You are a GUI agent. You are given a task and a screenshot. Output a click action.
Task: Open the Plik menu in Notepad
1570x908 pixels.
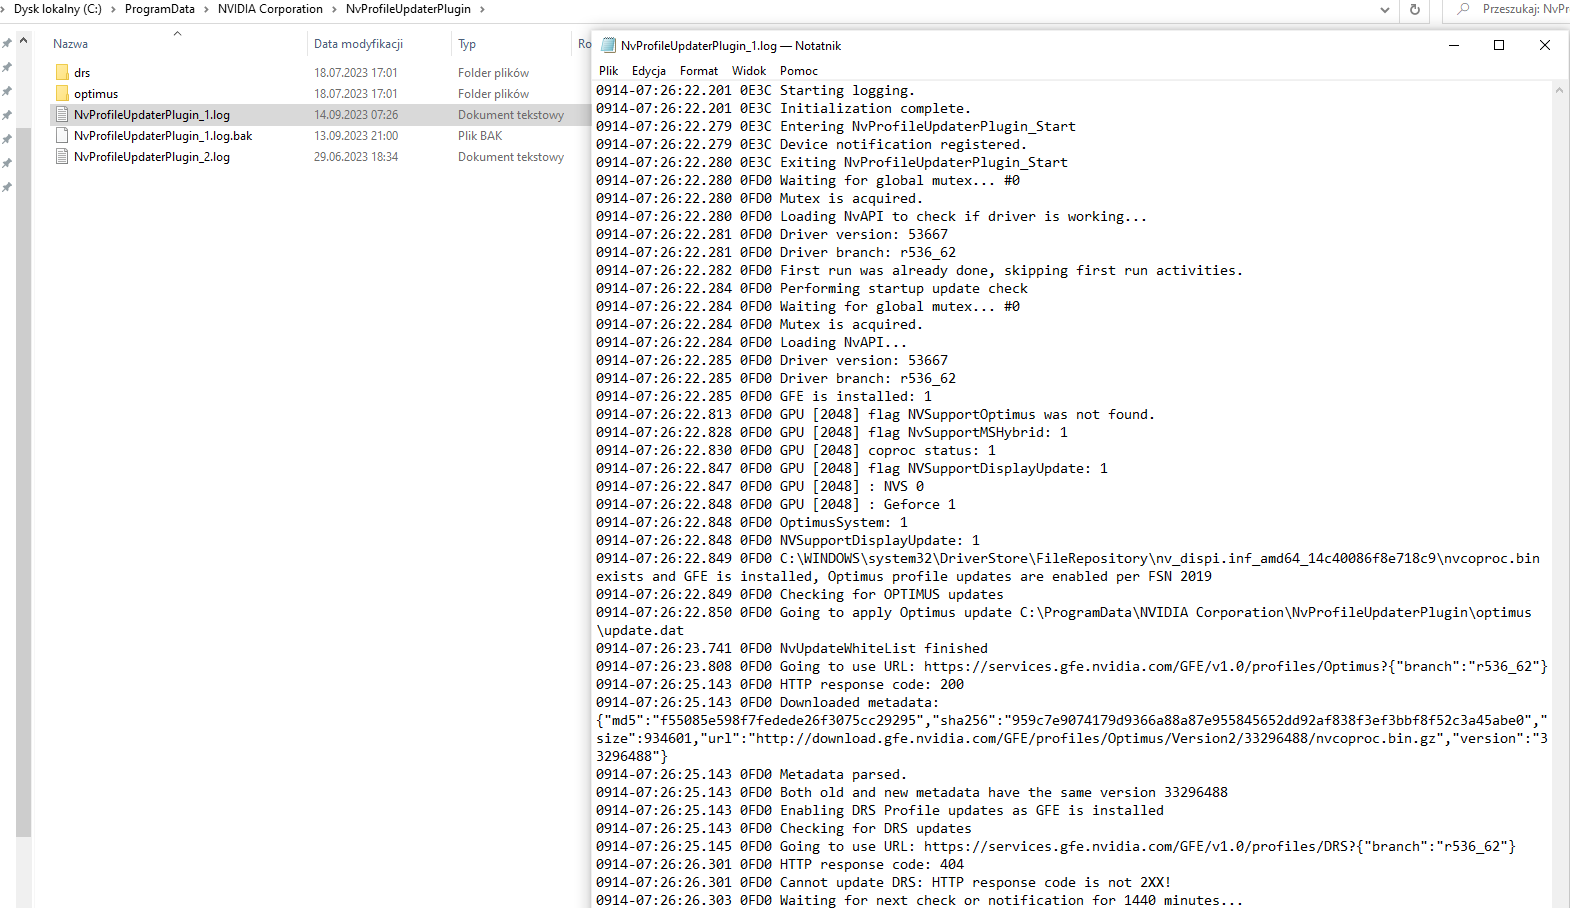tap(608, 71)
